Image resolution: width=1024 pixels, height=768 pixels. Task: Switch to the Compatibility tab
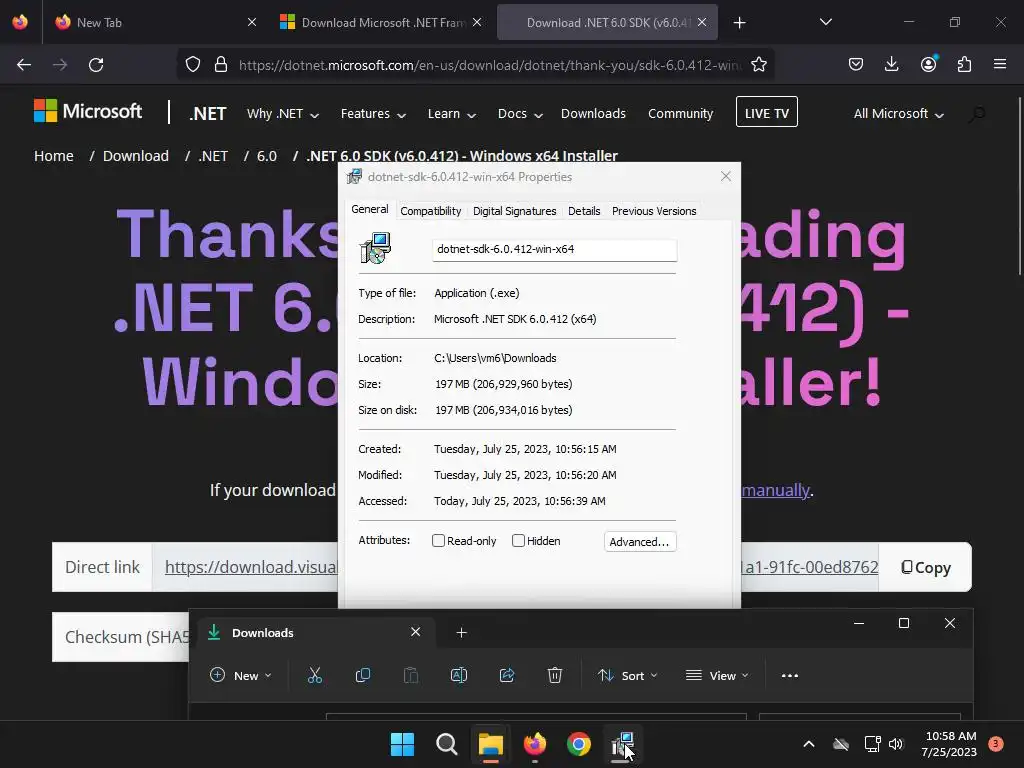(430, 211)
